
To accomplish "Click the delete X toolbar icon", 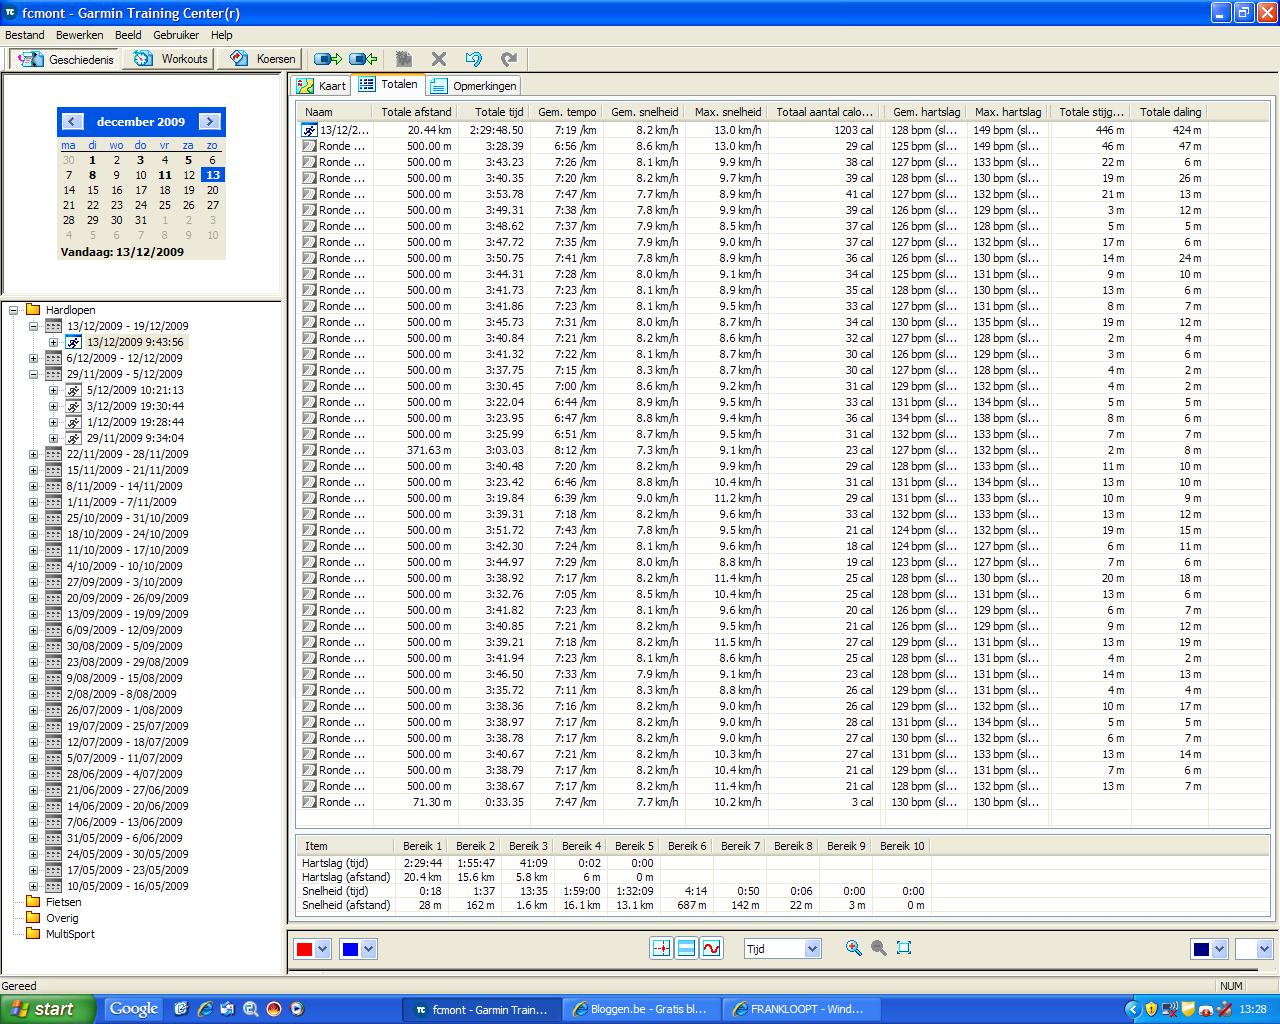I will point(439,59).
